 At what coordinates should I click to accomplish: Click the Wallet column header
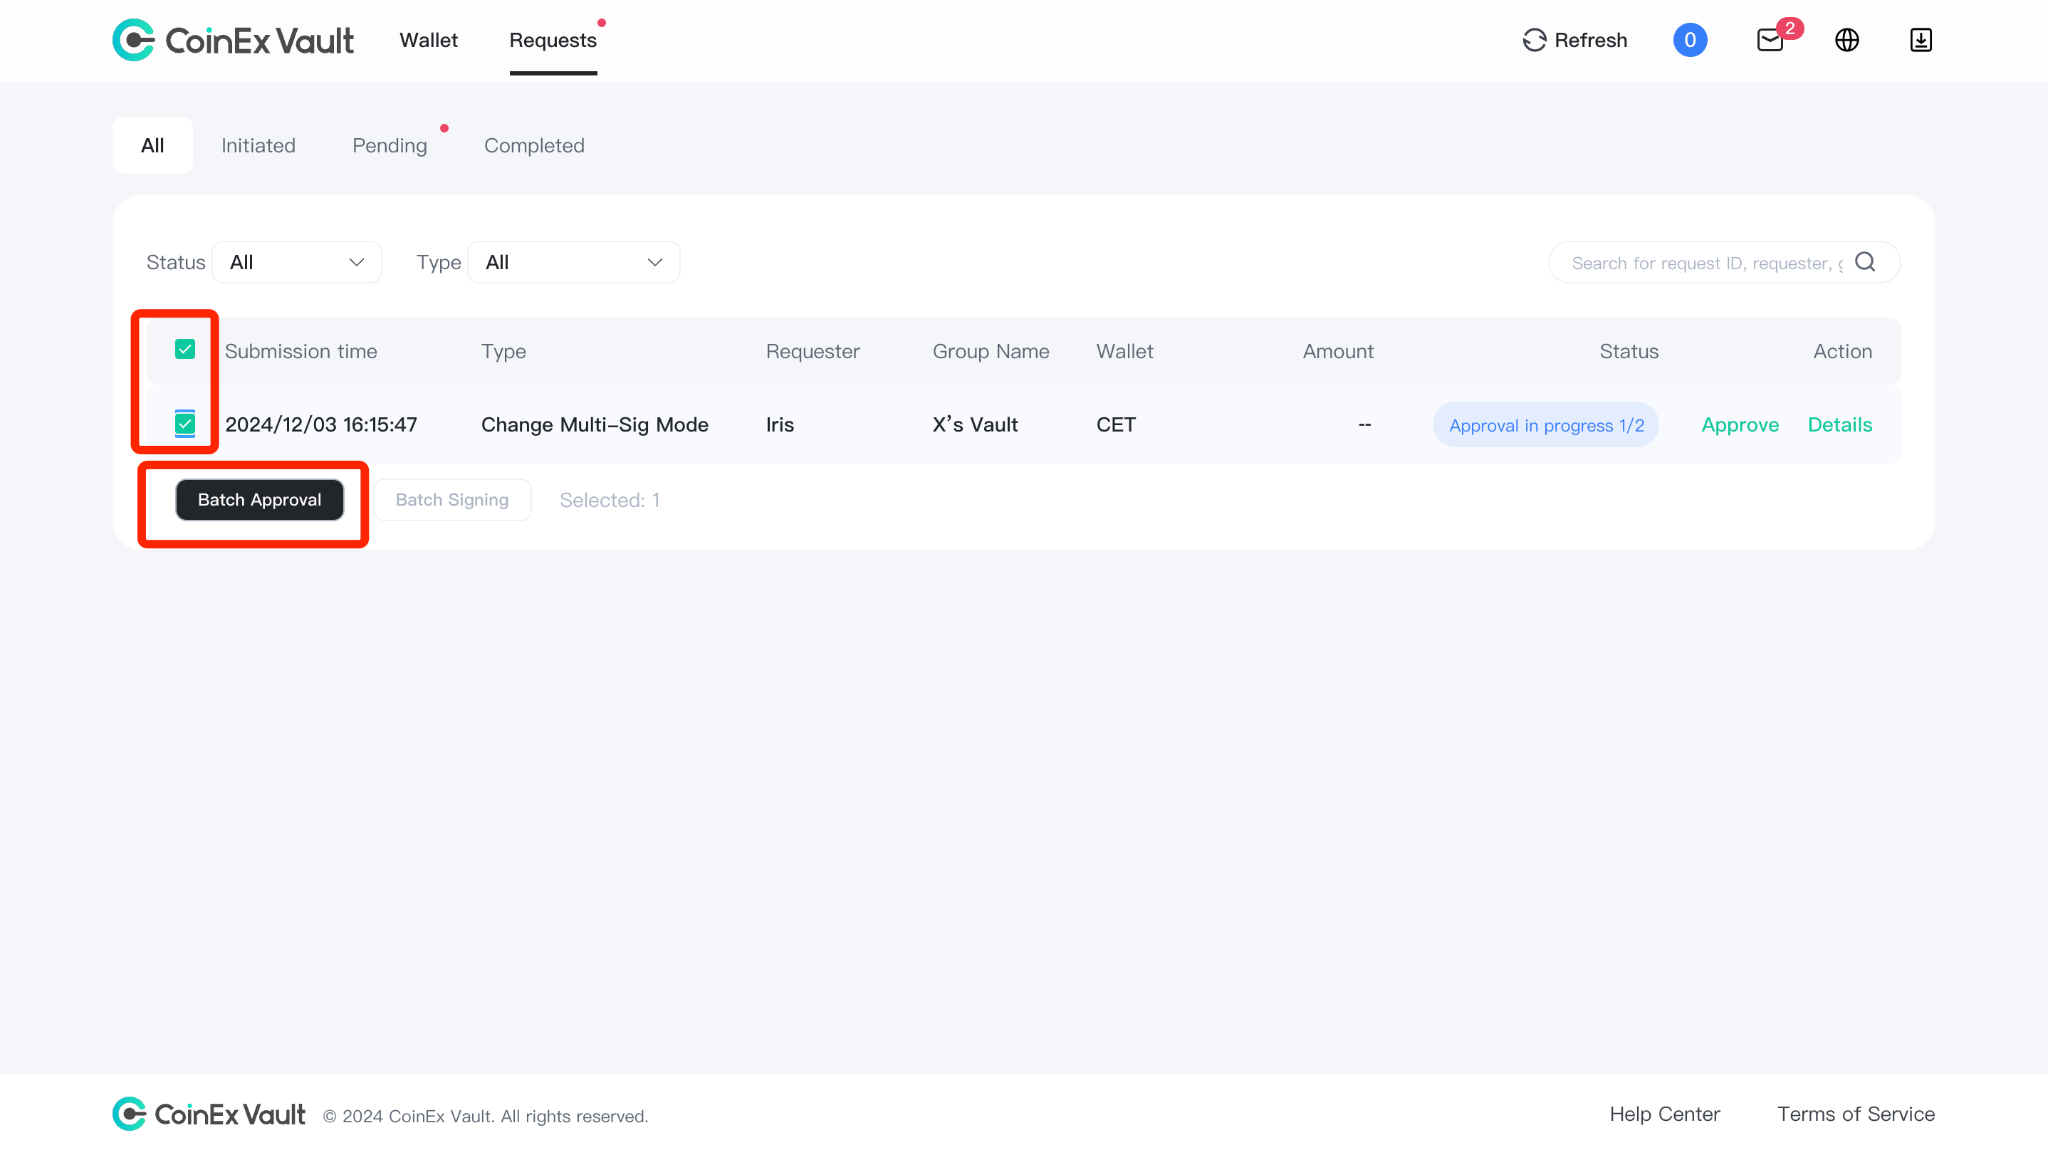click(1125, 351)
